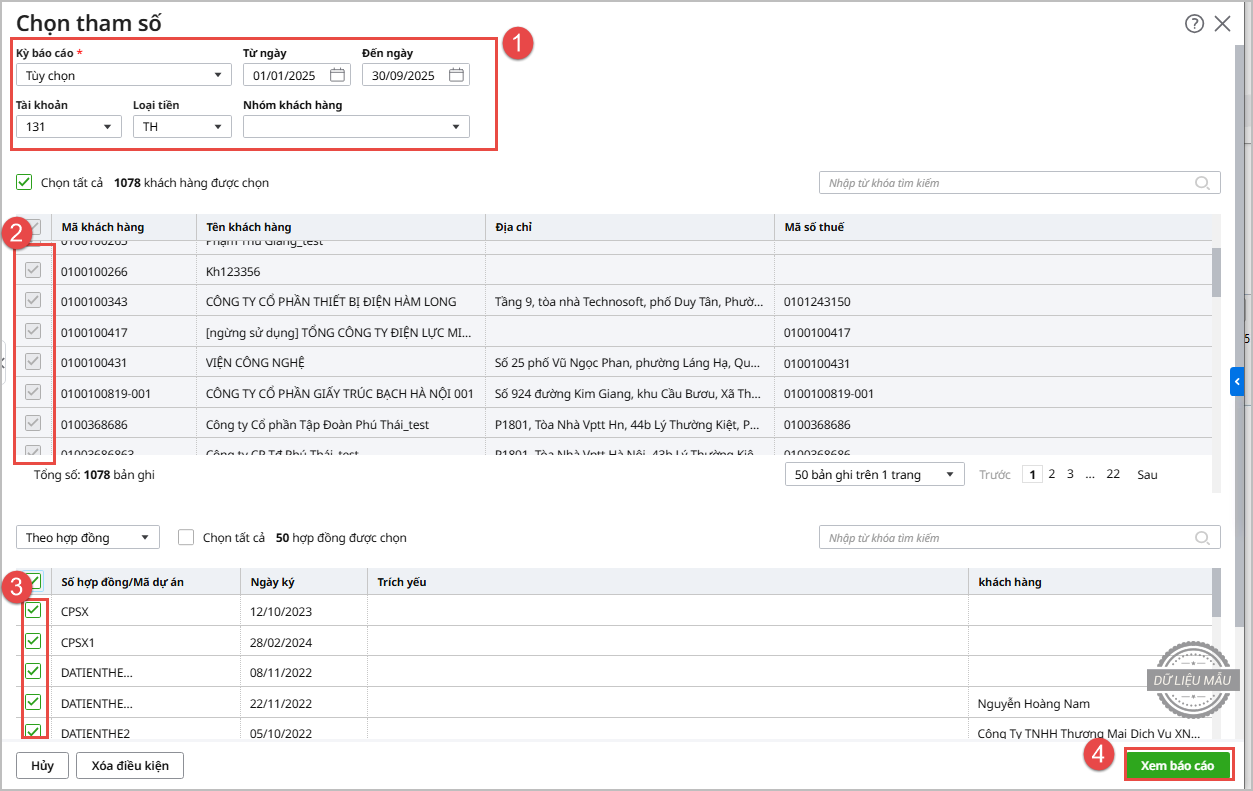This screenshot has width=1253, height=791.
Task: Click the Xóa điều kiện button
Action: pos(130,766)
